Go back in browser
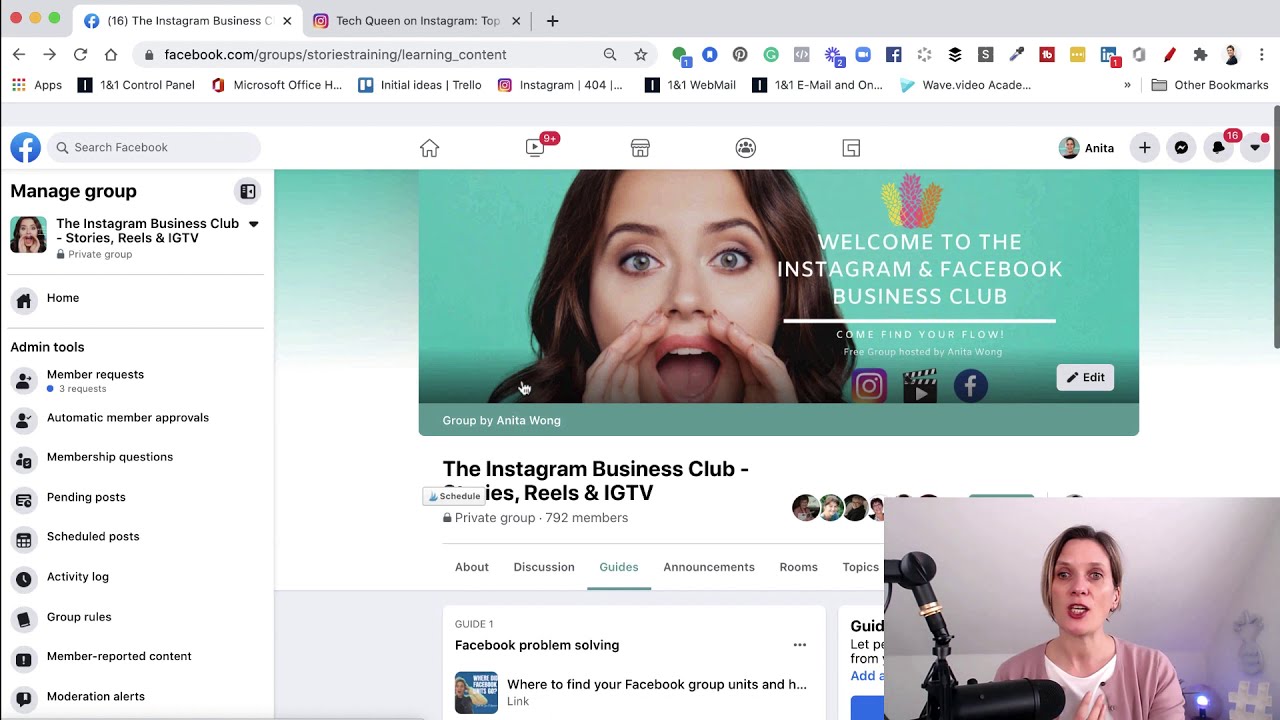1280x720 pixels. (x=19, y=54)
